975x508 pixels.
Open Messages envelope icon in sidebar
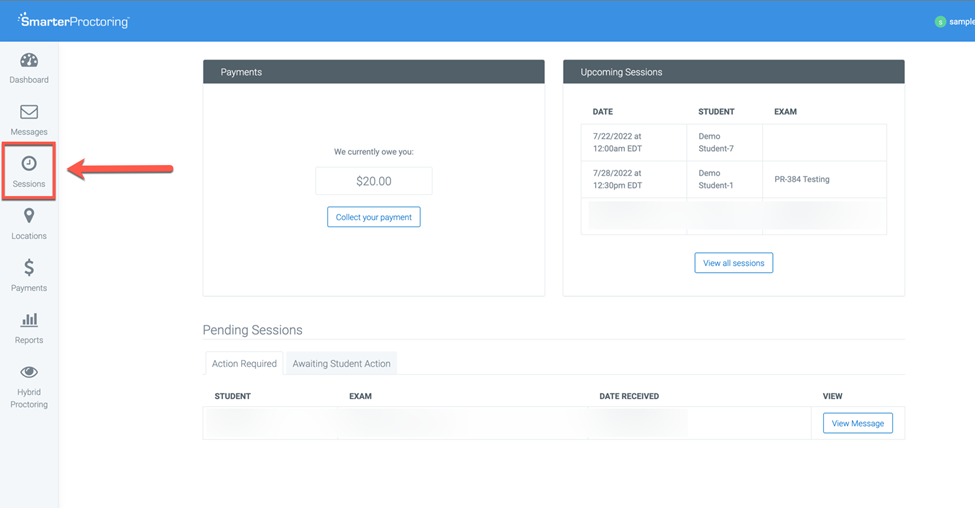(x=29, y=113)
